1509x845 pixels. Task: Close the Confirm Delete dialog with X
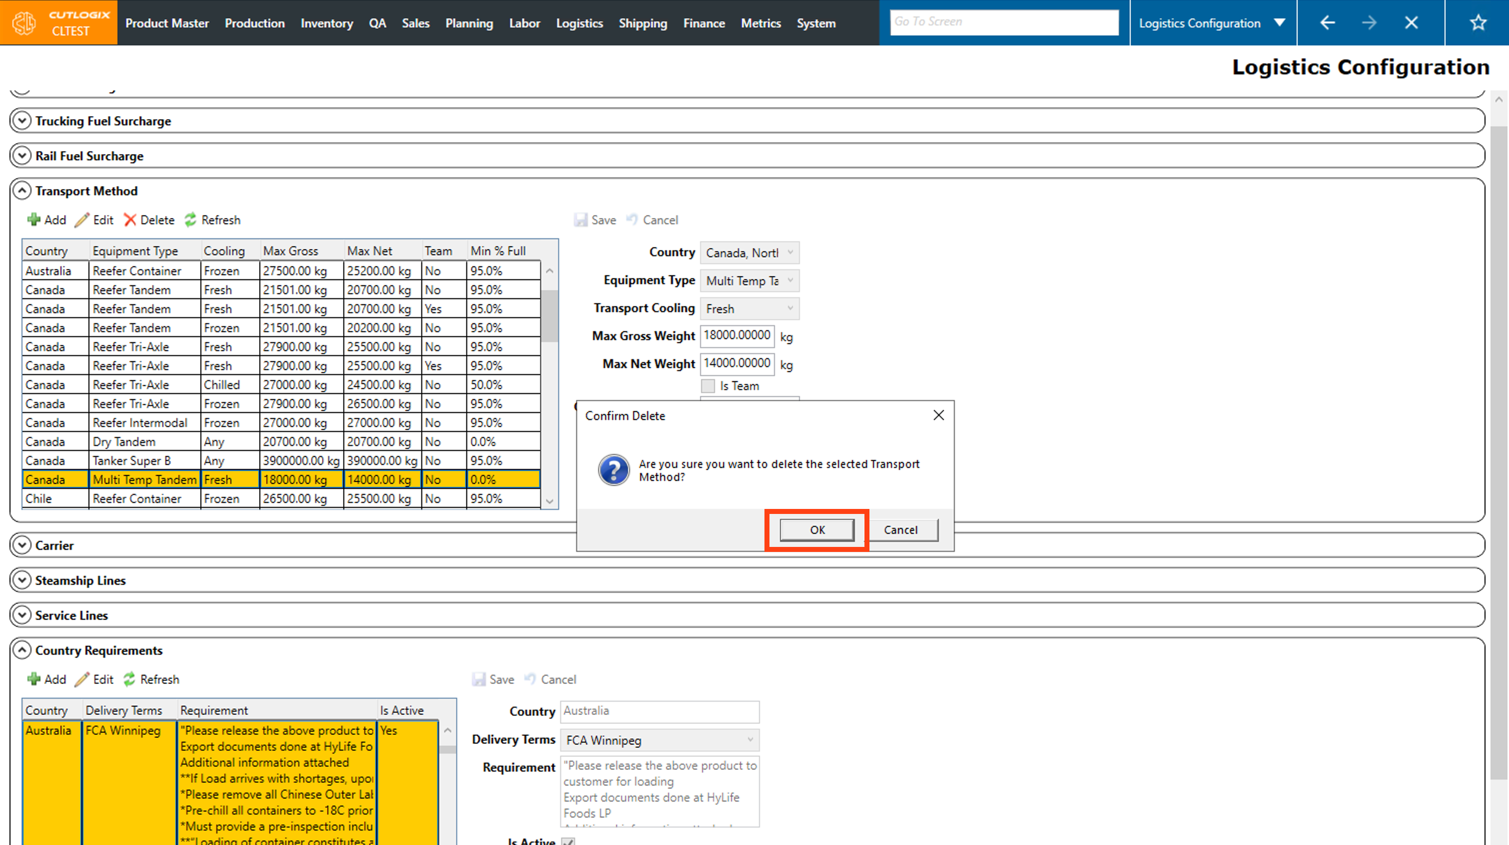pos(938,415)
